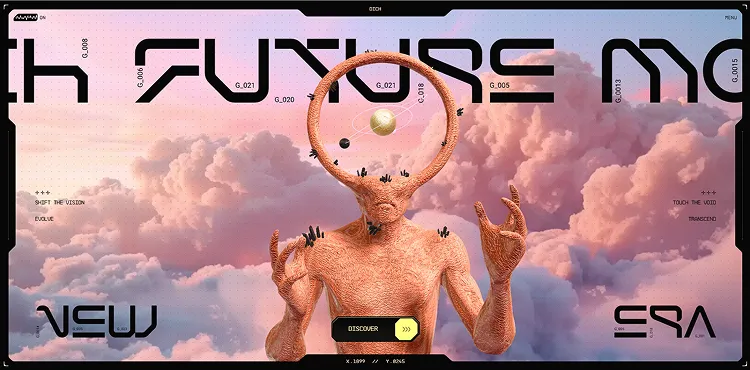Click the G_005 glyph label
750x370 pixels.
499,86
